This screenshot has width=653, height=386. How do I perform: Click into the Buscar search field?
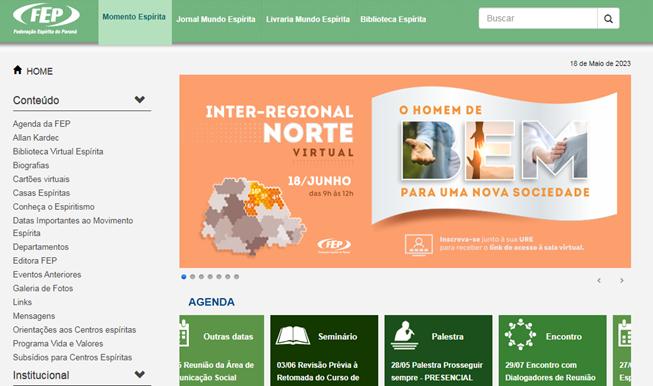point(538,19)
